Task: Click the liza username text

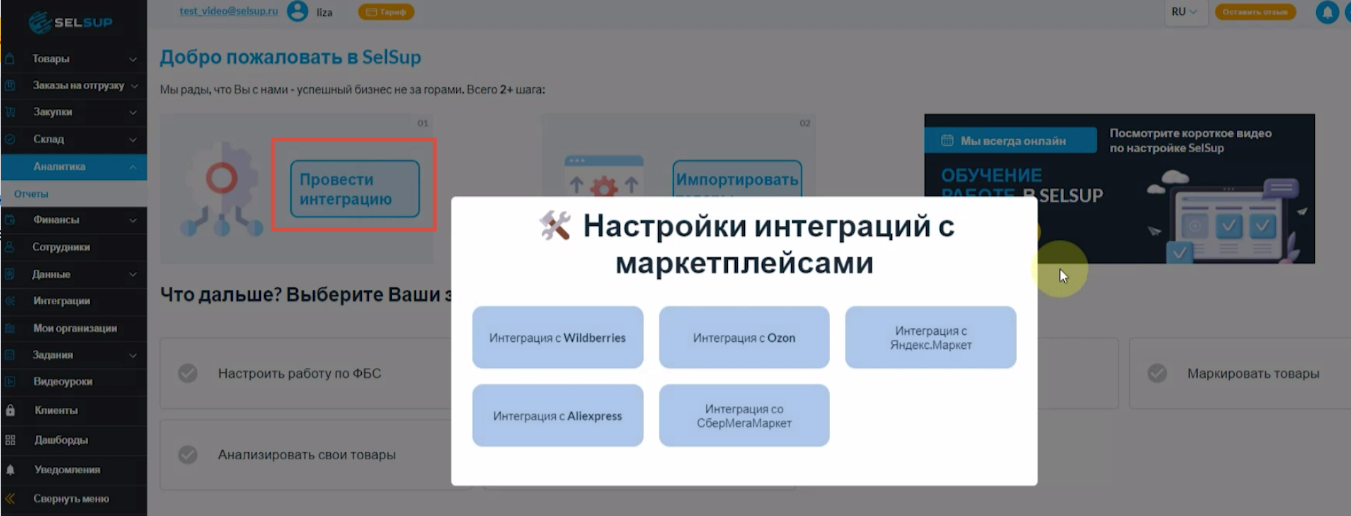Action: (324, 12)
